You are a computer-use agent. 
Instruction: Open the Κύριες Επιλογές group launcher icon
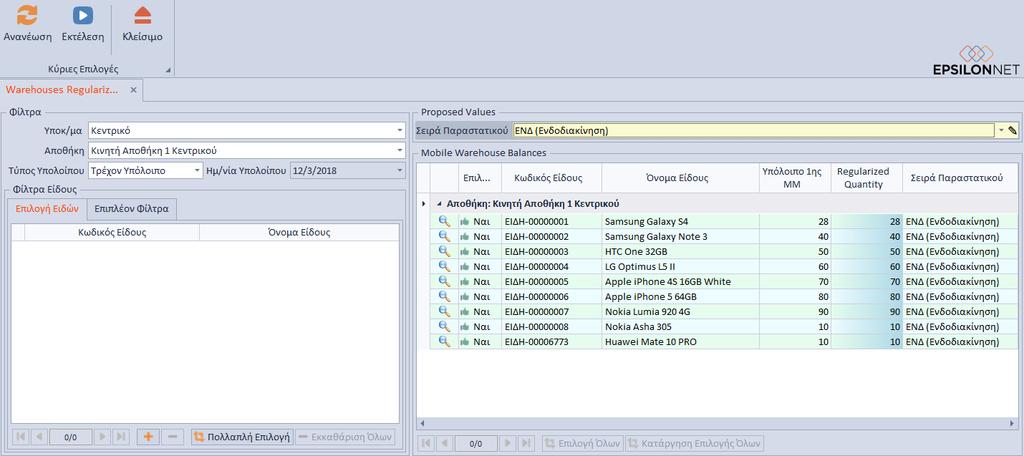click(x=168, y=70)
